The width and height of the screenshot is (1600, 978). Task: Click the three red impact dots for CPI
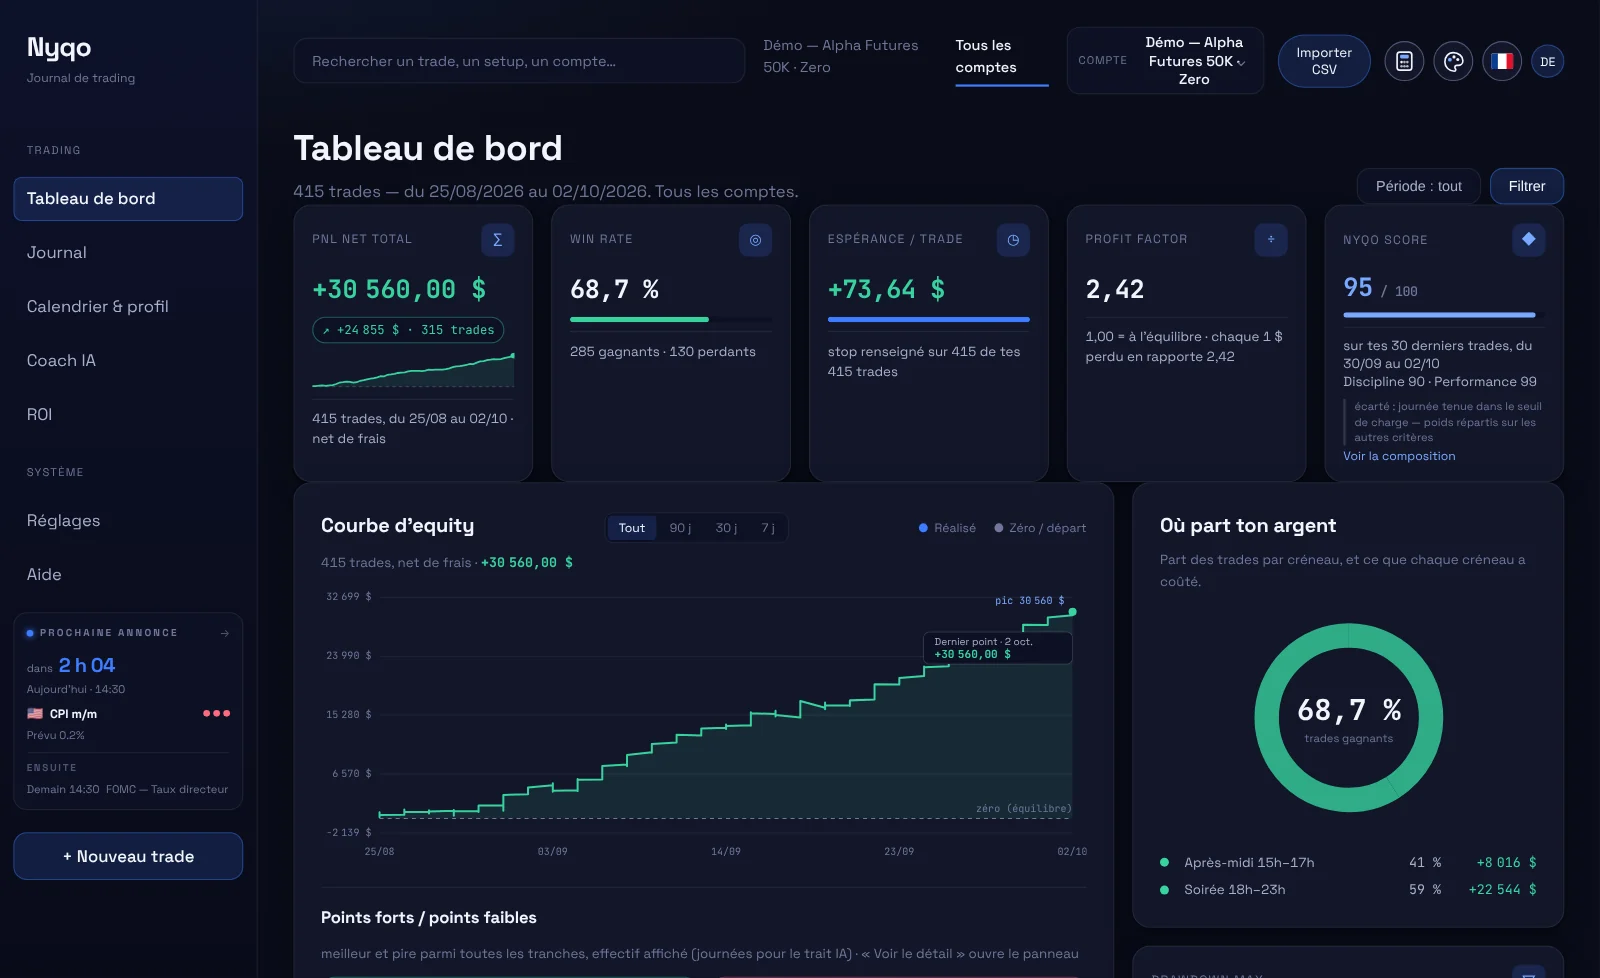217,714
